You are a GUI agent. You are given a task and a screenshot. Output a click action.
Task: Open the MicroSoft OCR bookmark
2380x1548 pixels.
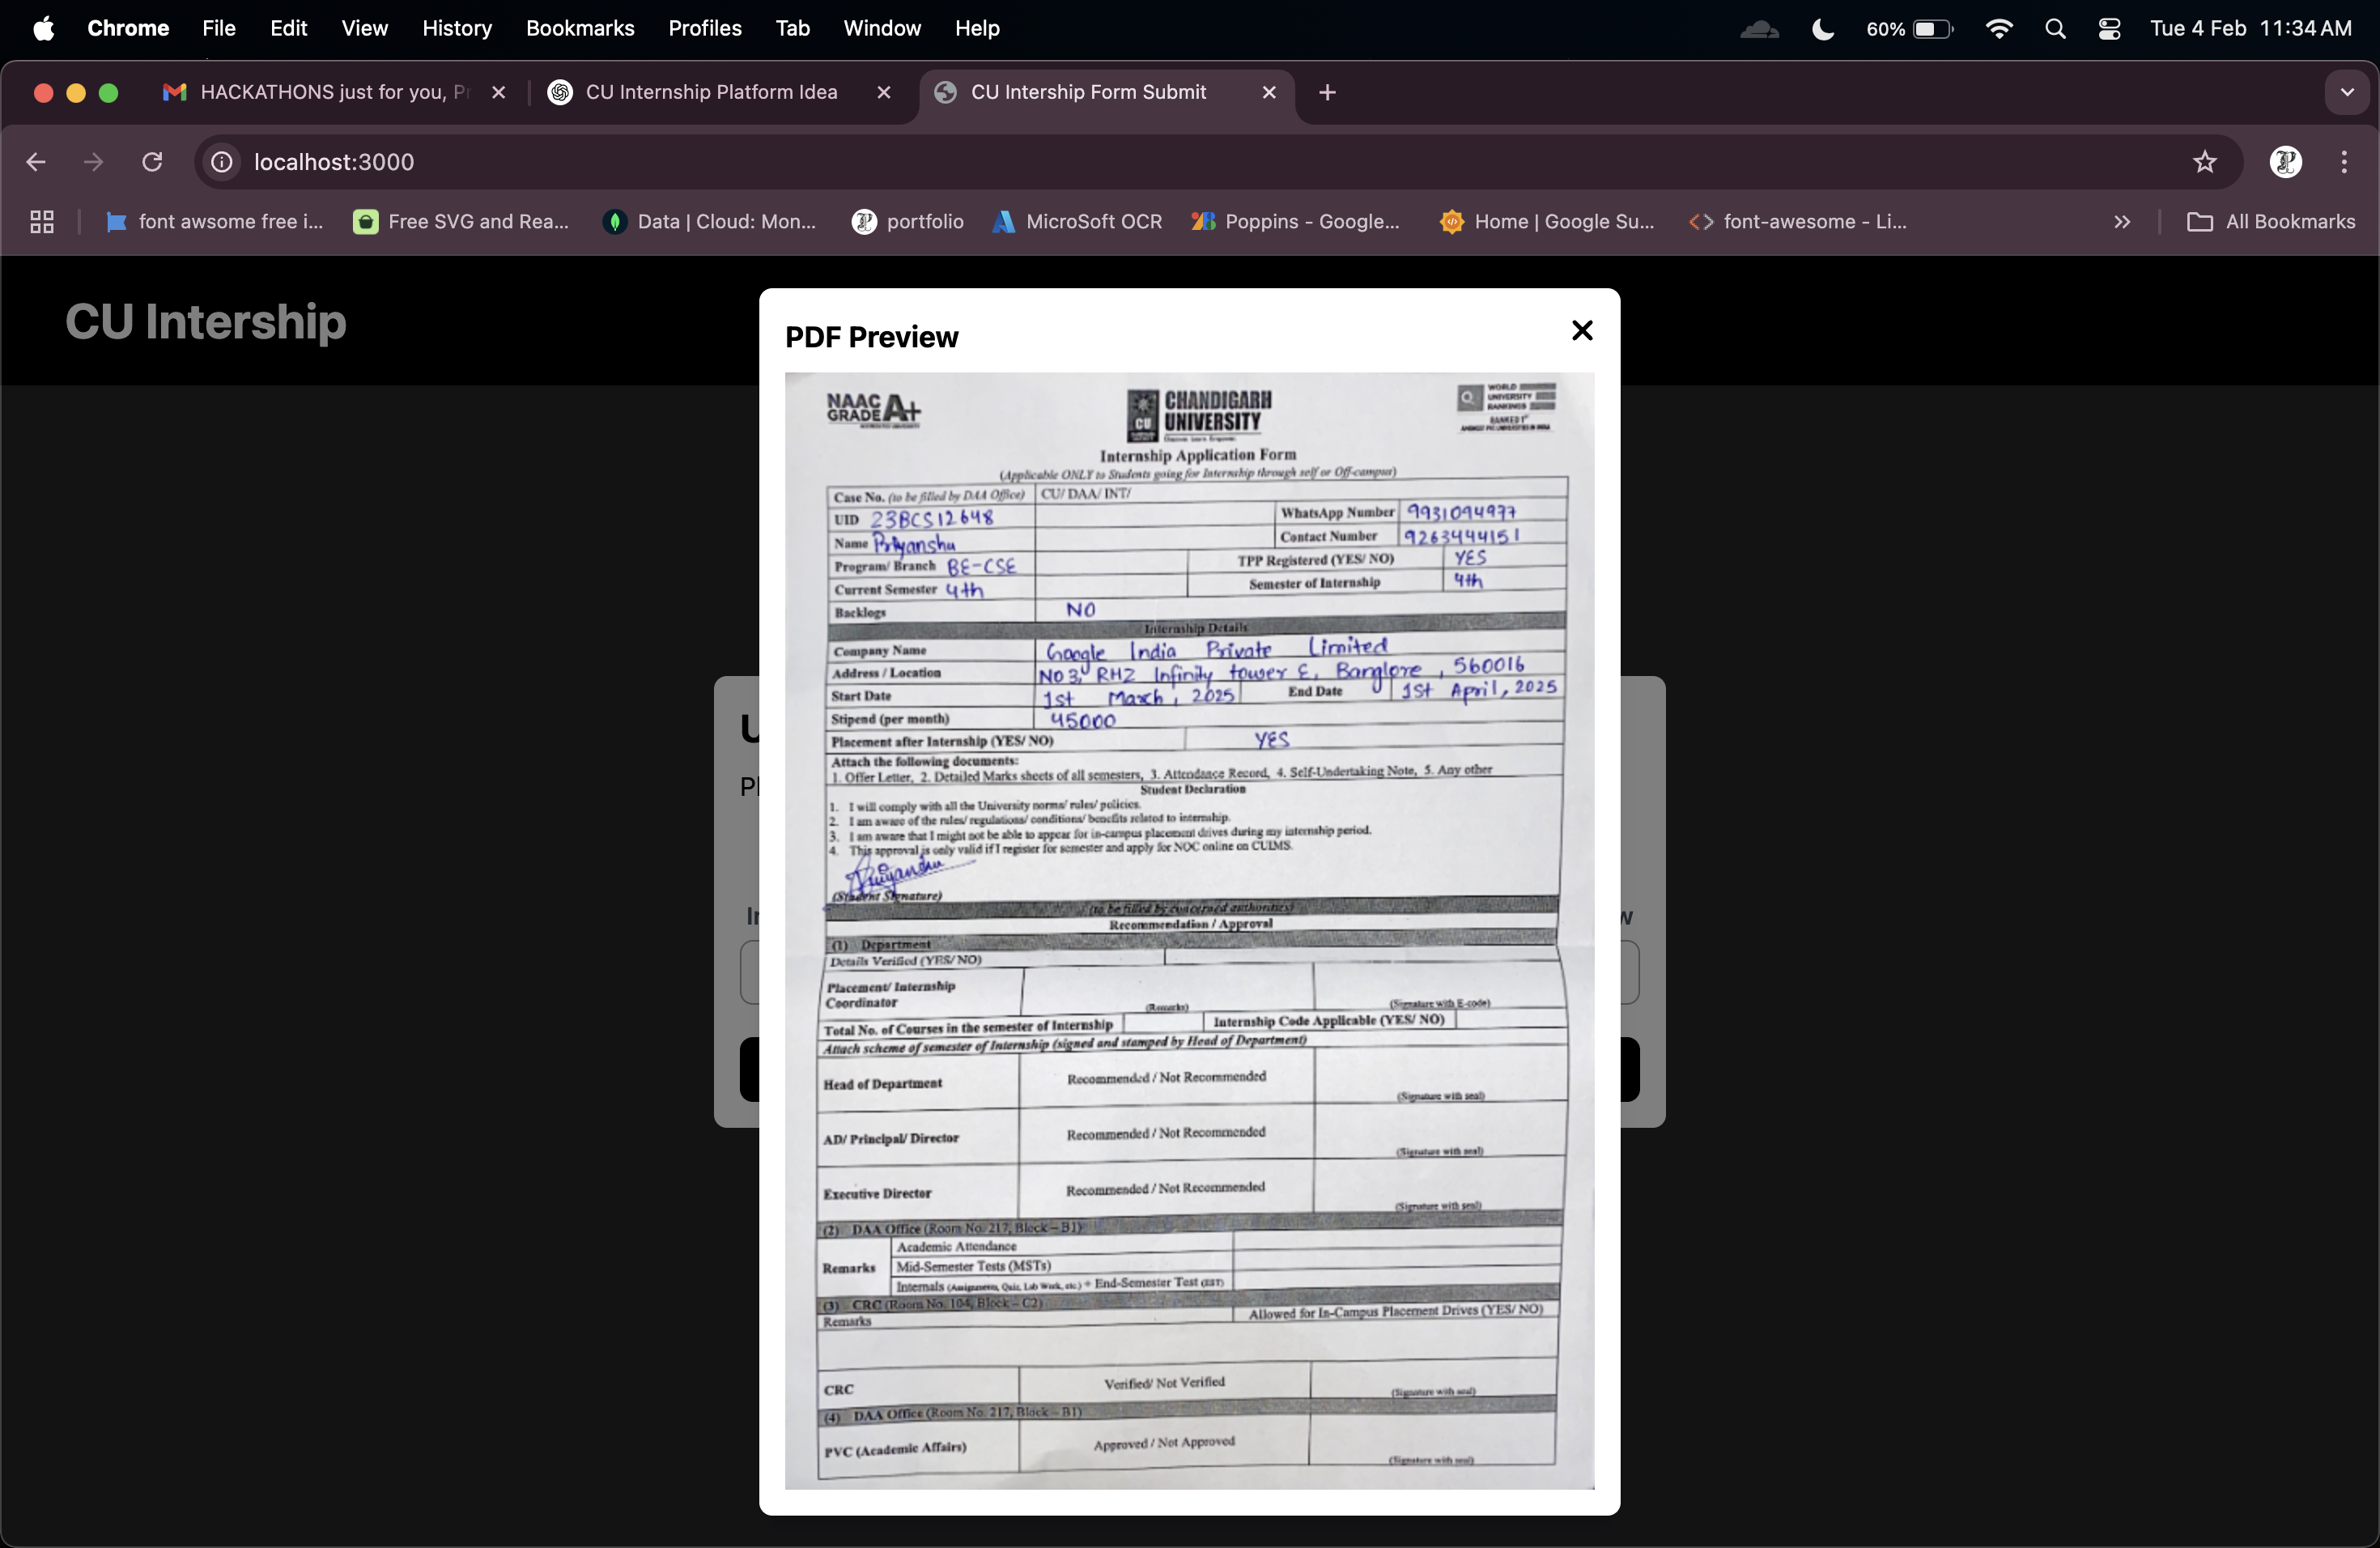(1077, 222)
